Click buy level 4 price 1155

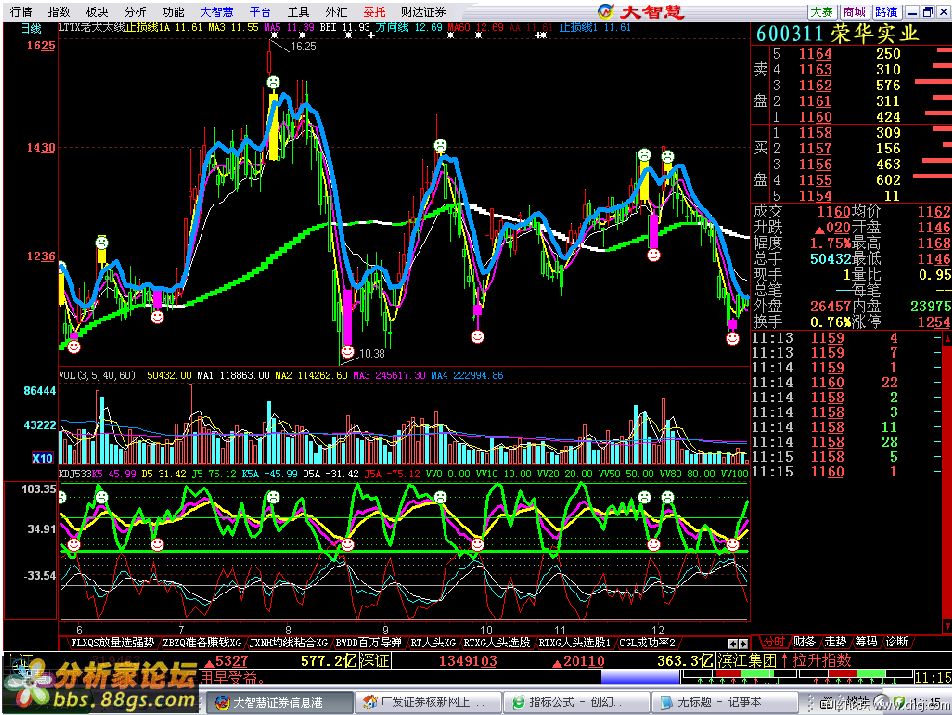(815, 180)
